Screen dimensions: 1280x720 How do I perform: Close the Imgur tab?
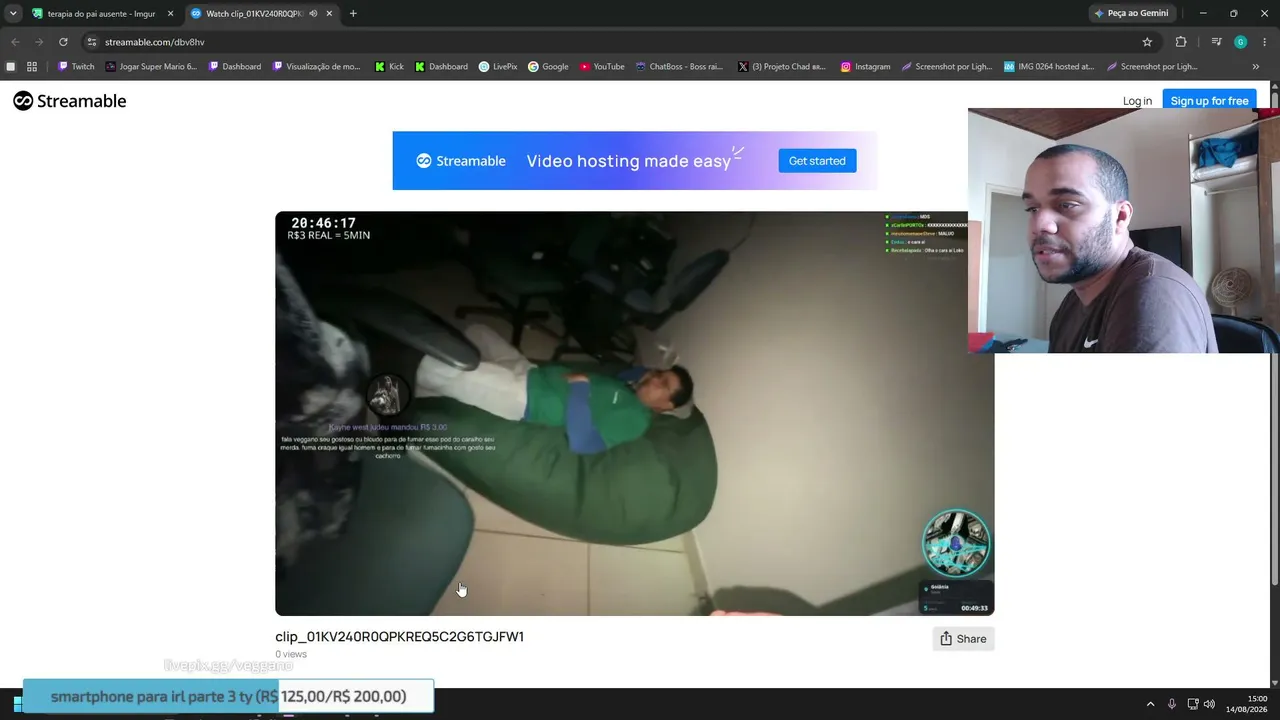click(171, 14)
